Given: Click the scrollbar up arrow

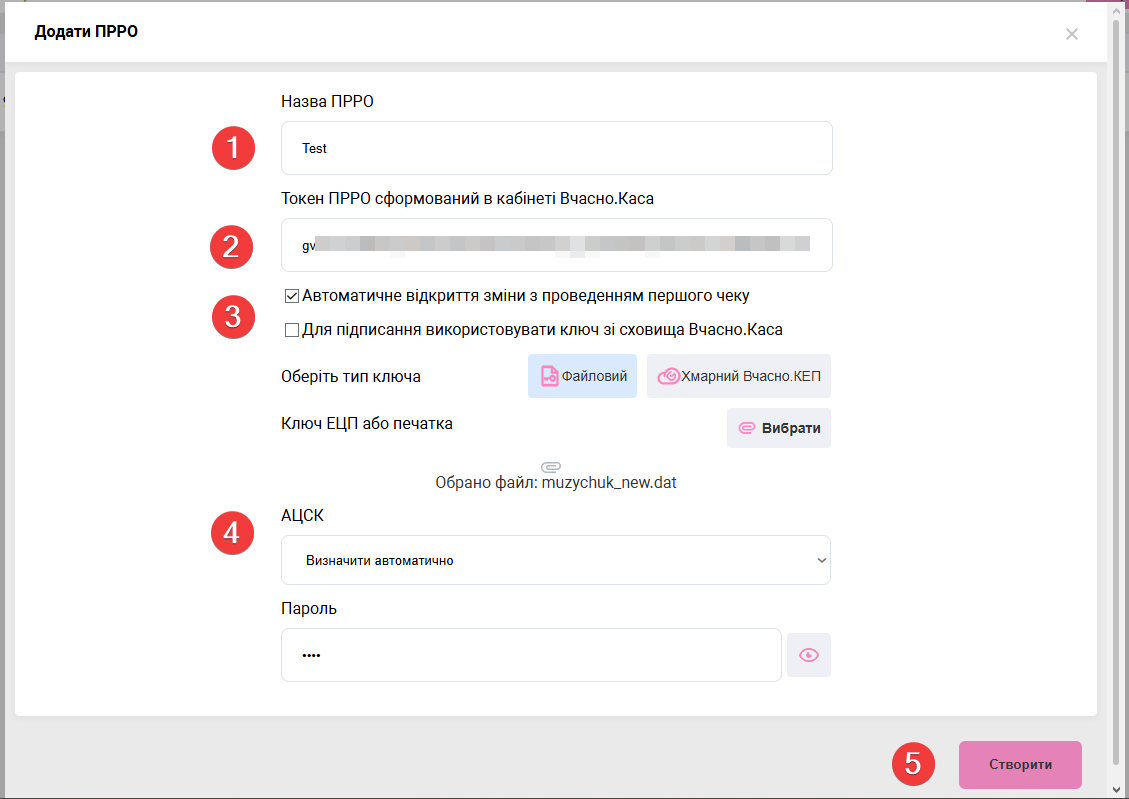Looking at the screenshot, I should 1118,8.
